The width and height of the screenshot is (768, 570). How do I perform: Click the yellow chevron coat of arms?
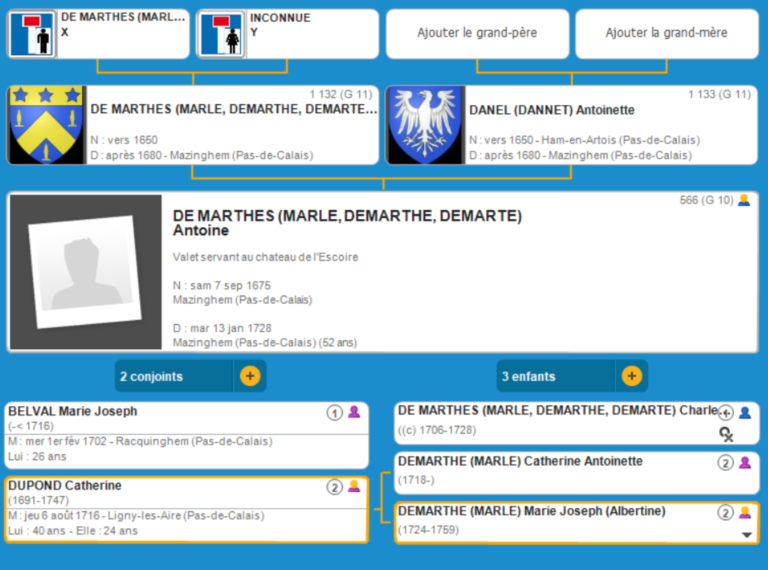45,126
